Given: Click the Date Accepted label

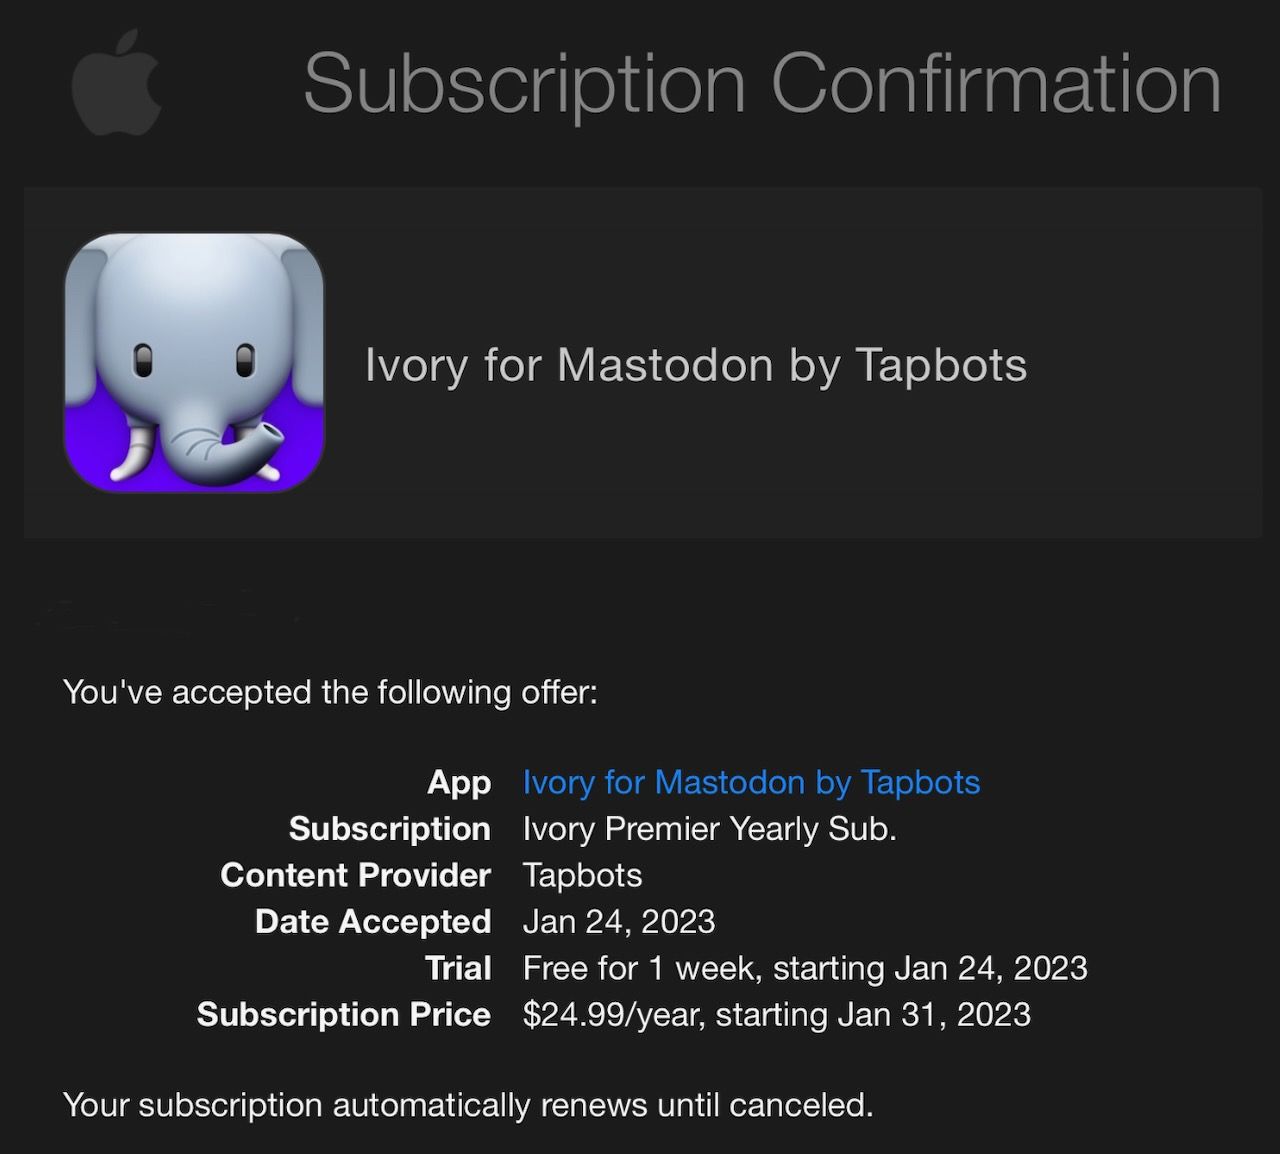Looking at the screenshot, I should coord(373,921).
